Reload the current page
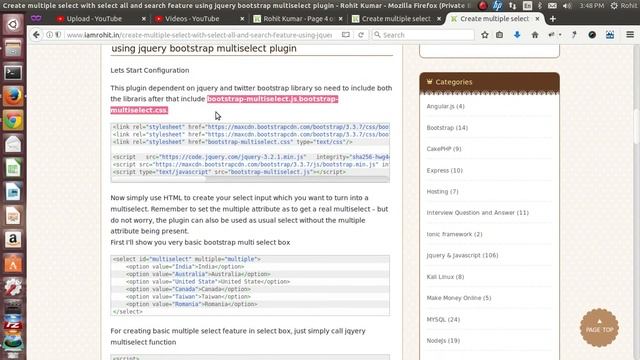 361,35
